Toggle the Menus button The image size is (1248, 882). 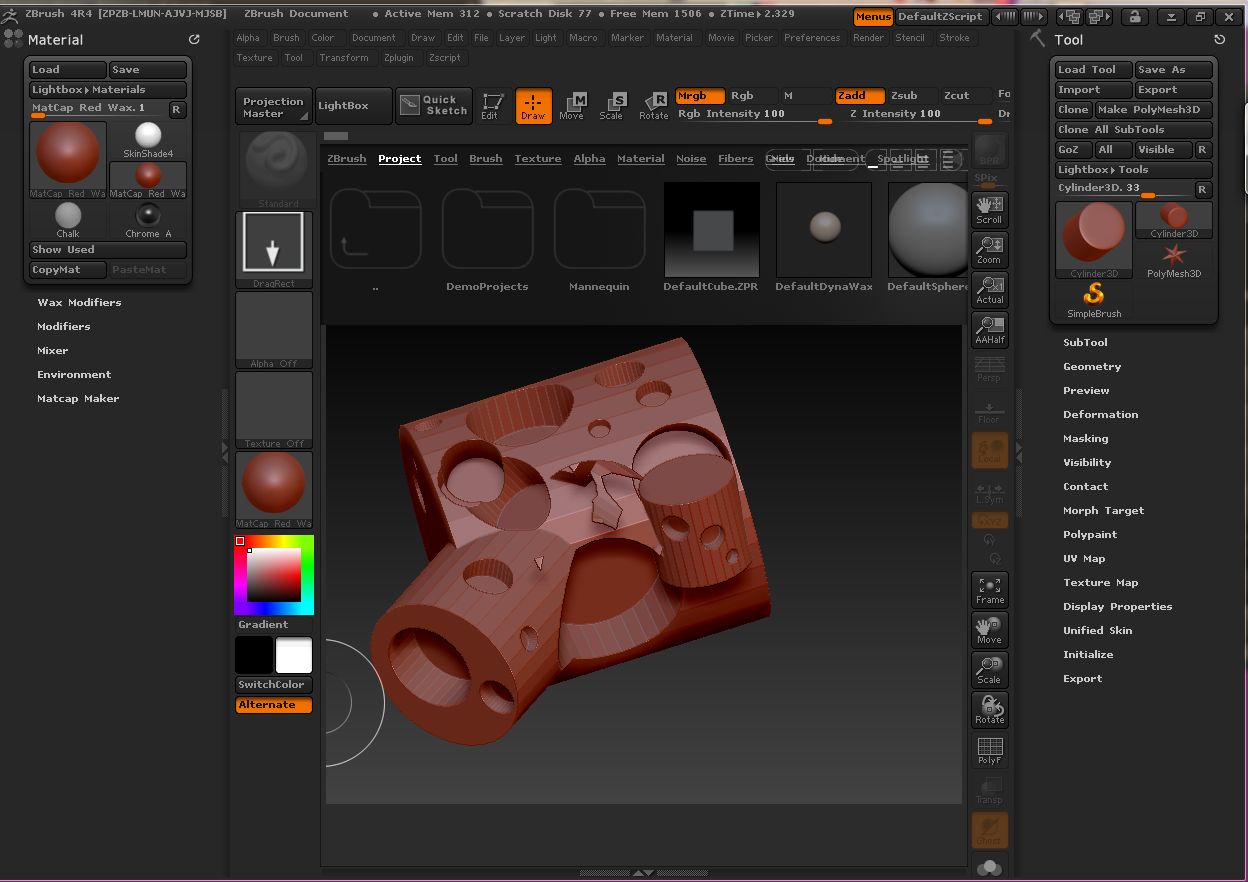click(x=873, y=17)
